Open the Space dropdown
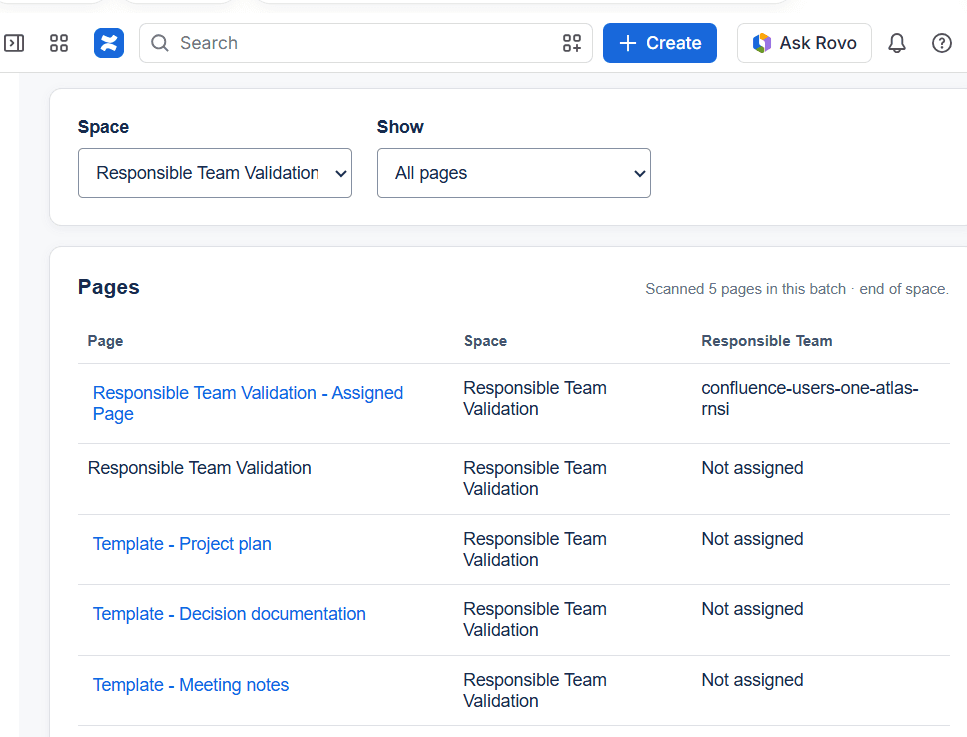This screenshot has width=967, height=737. pos(215,173)
